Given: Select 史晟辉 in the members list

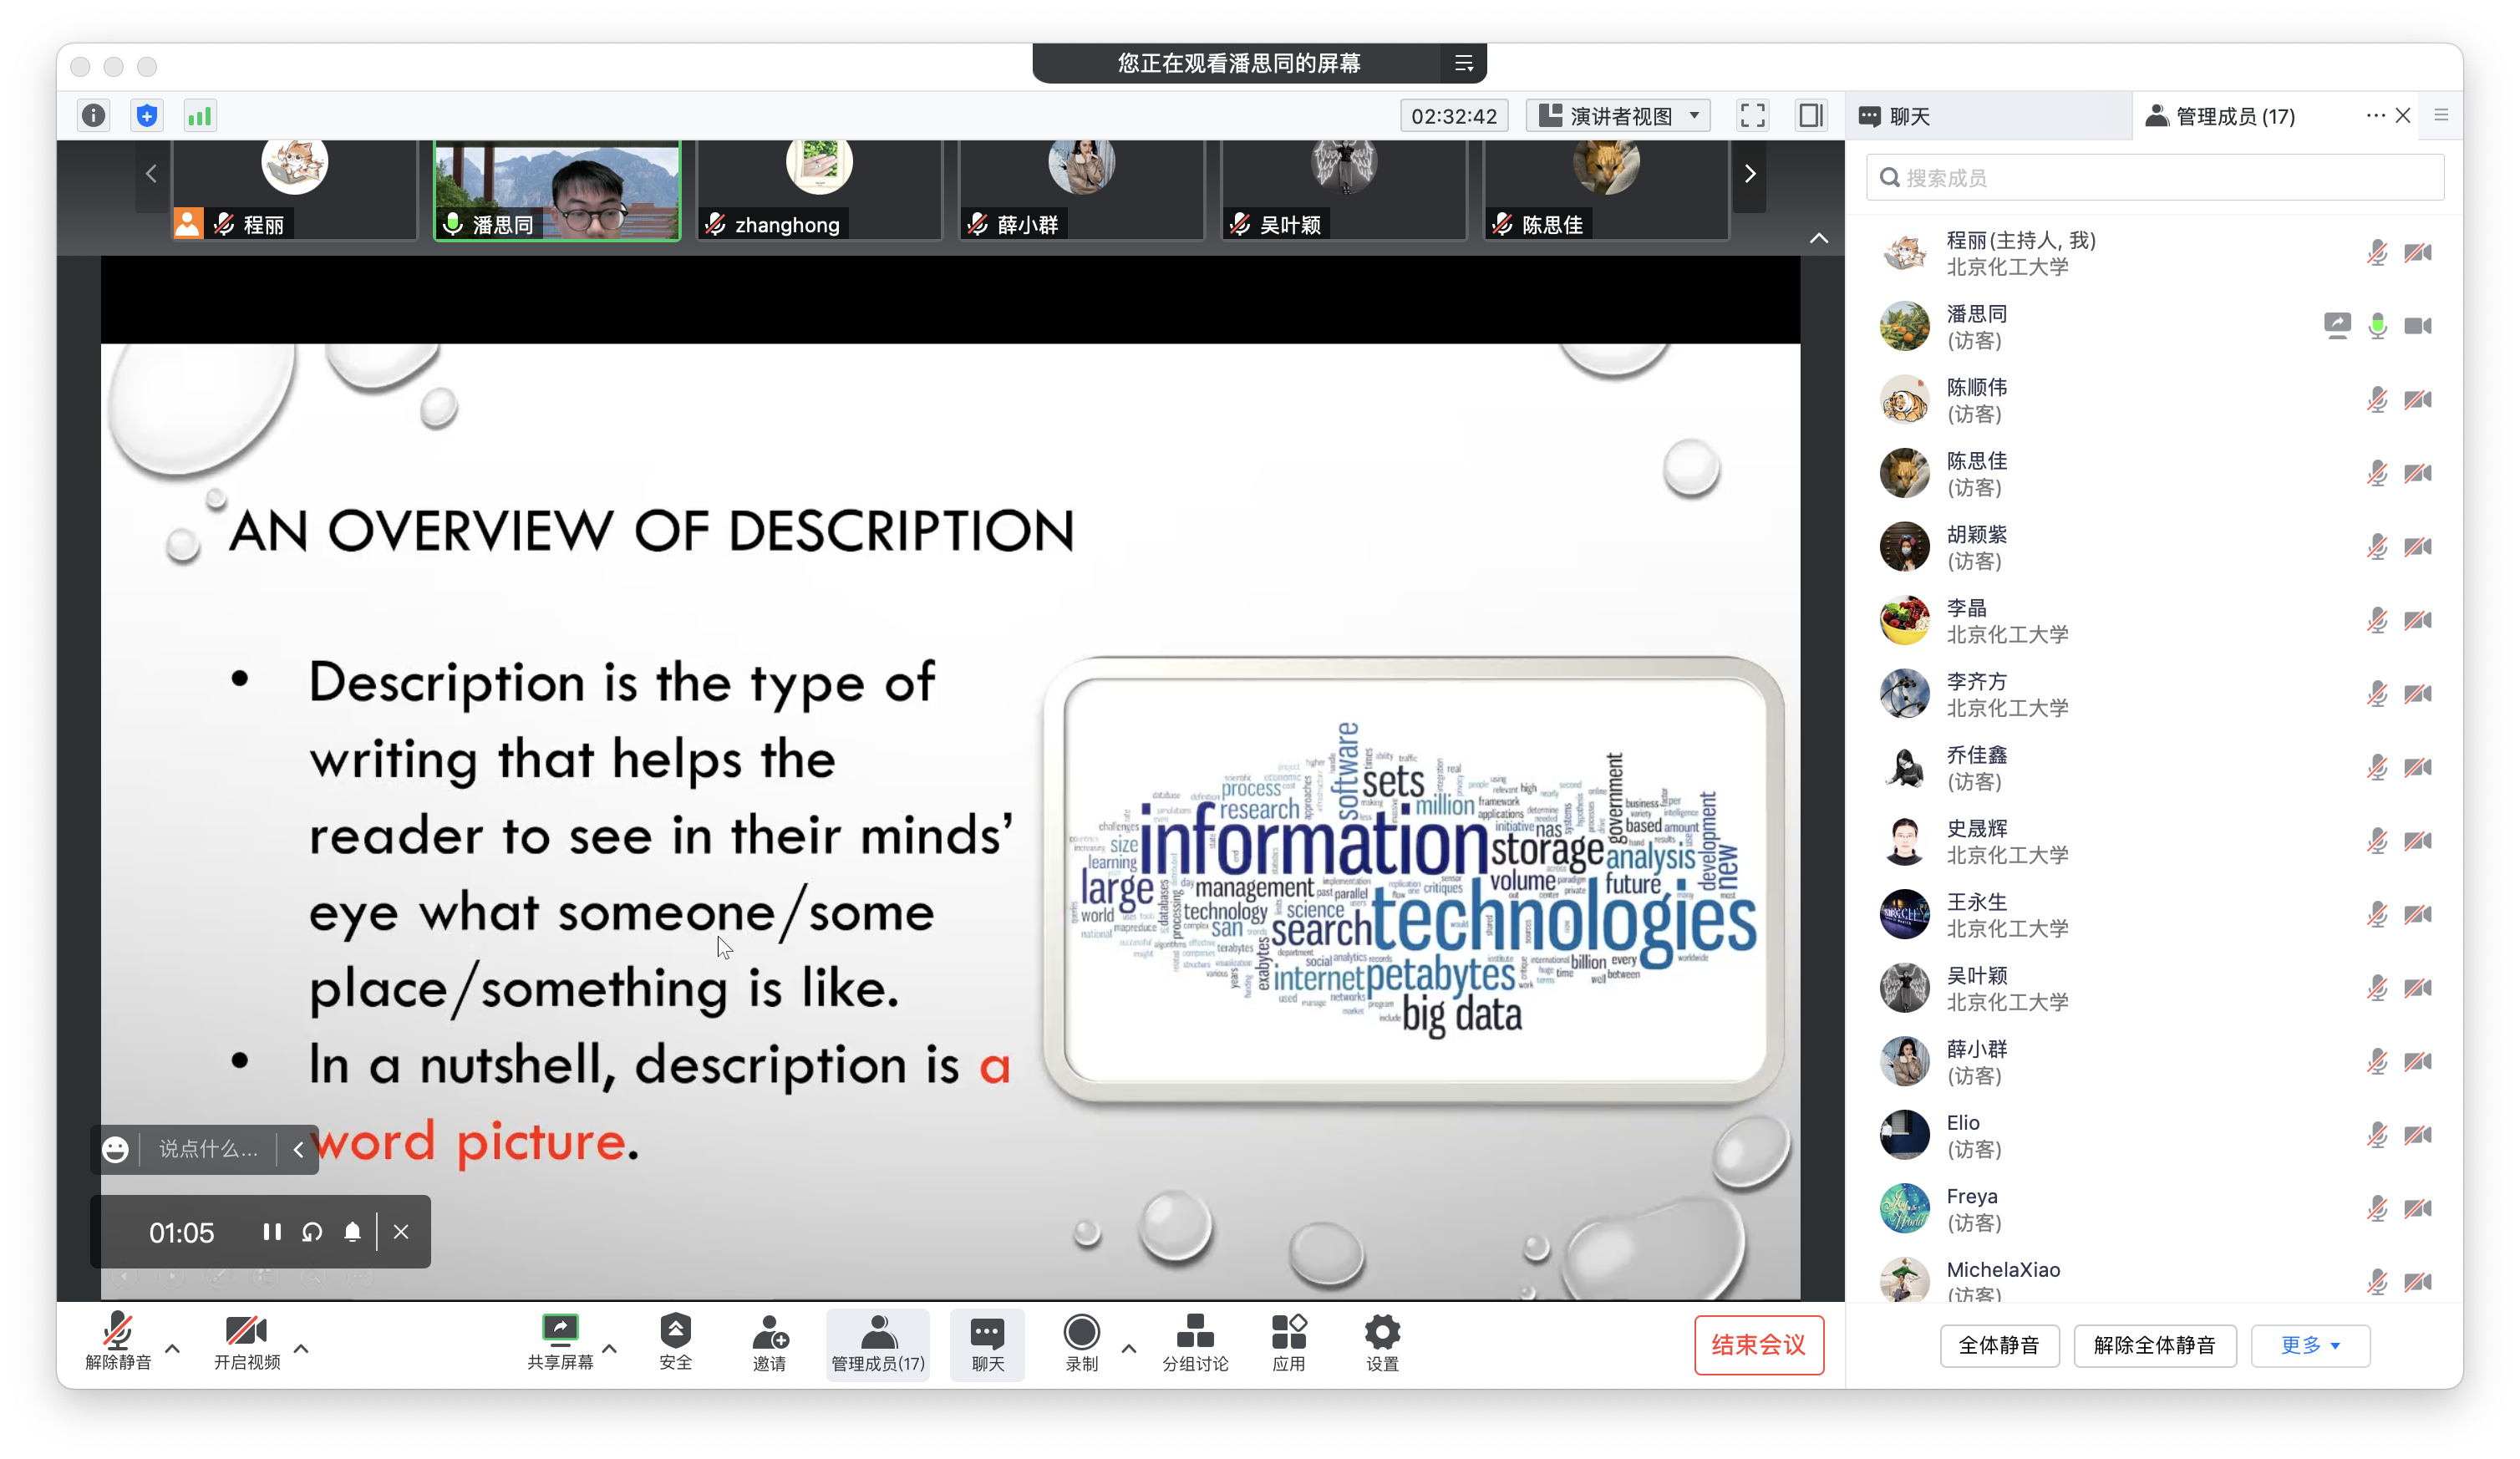Looking at the screenshot, I should (x=2155, y=841).
